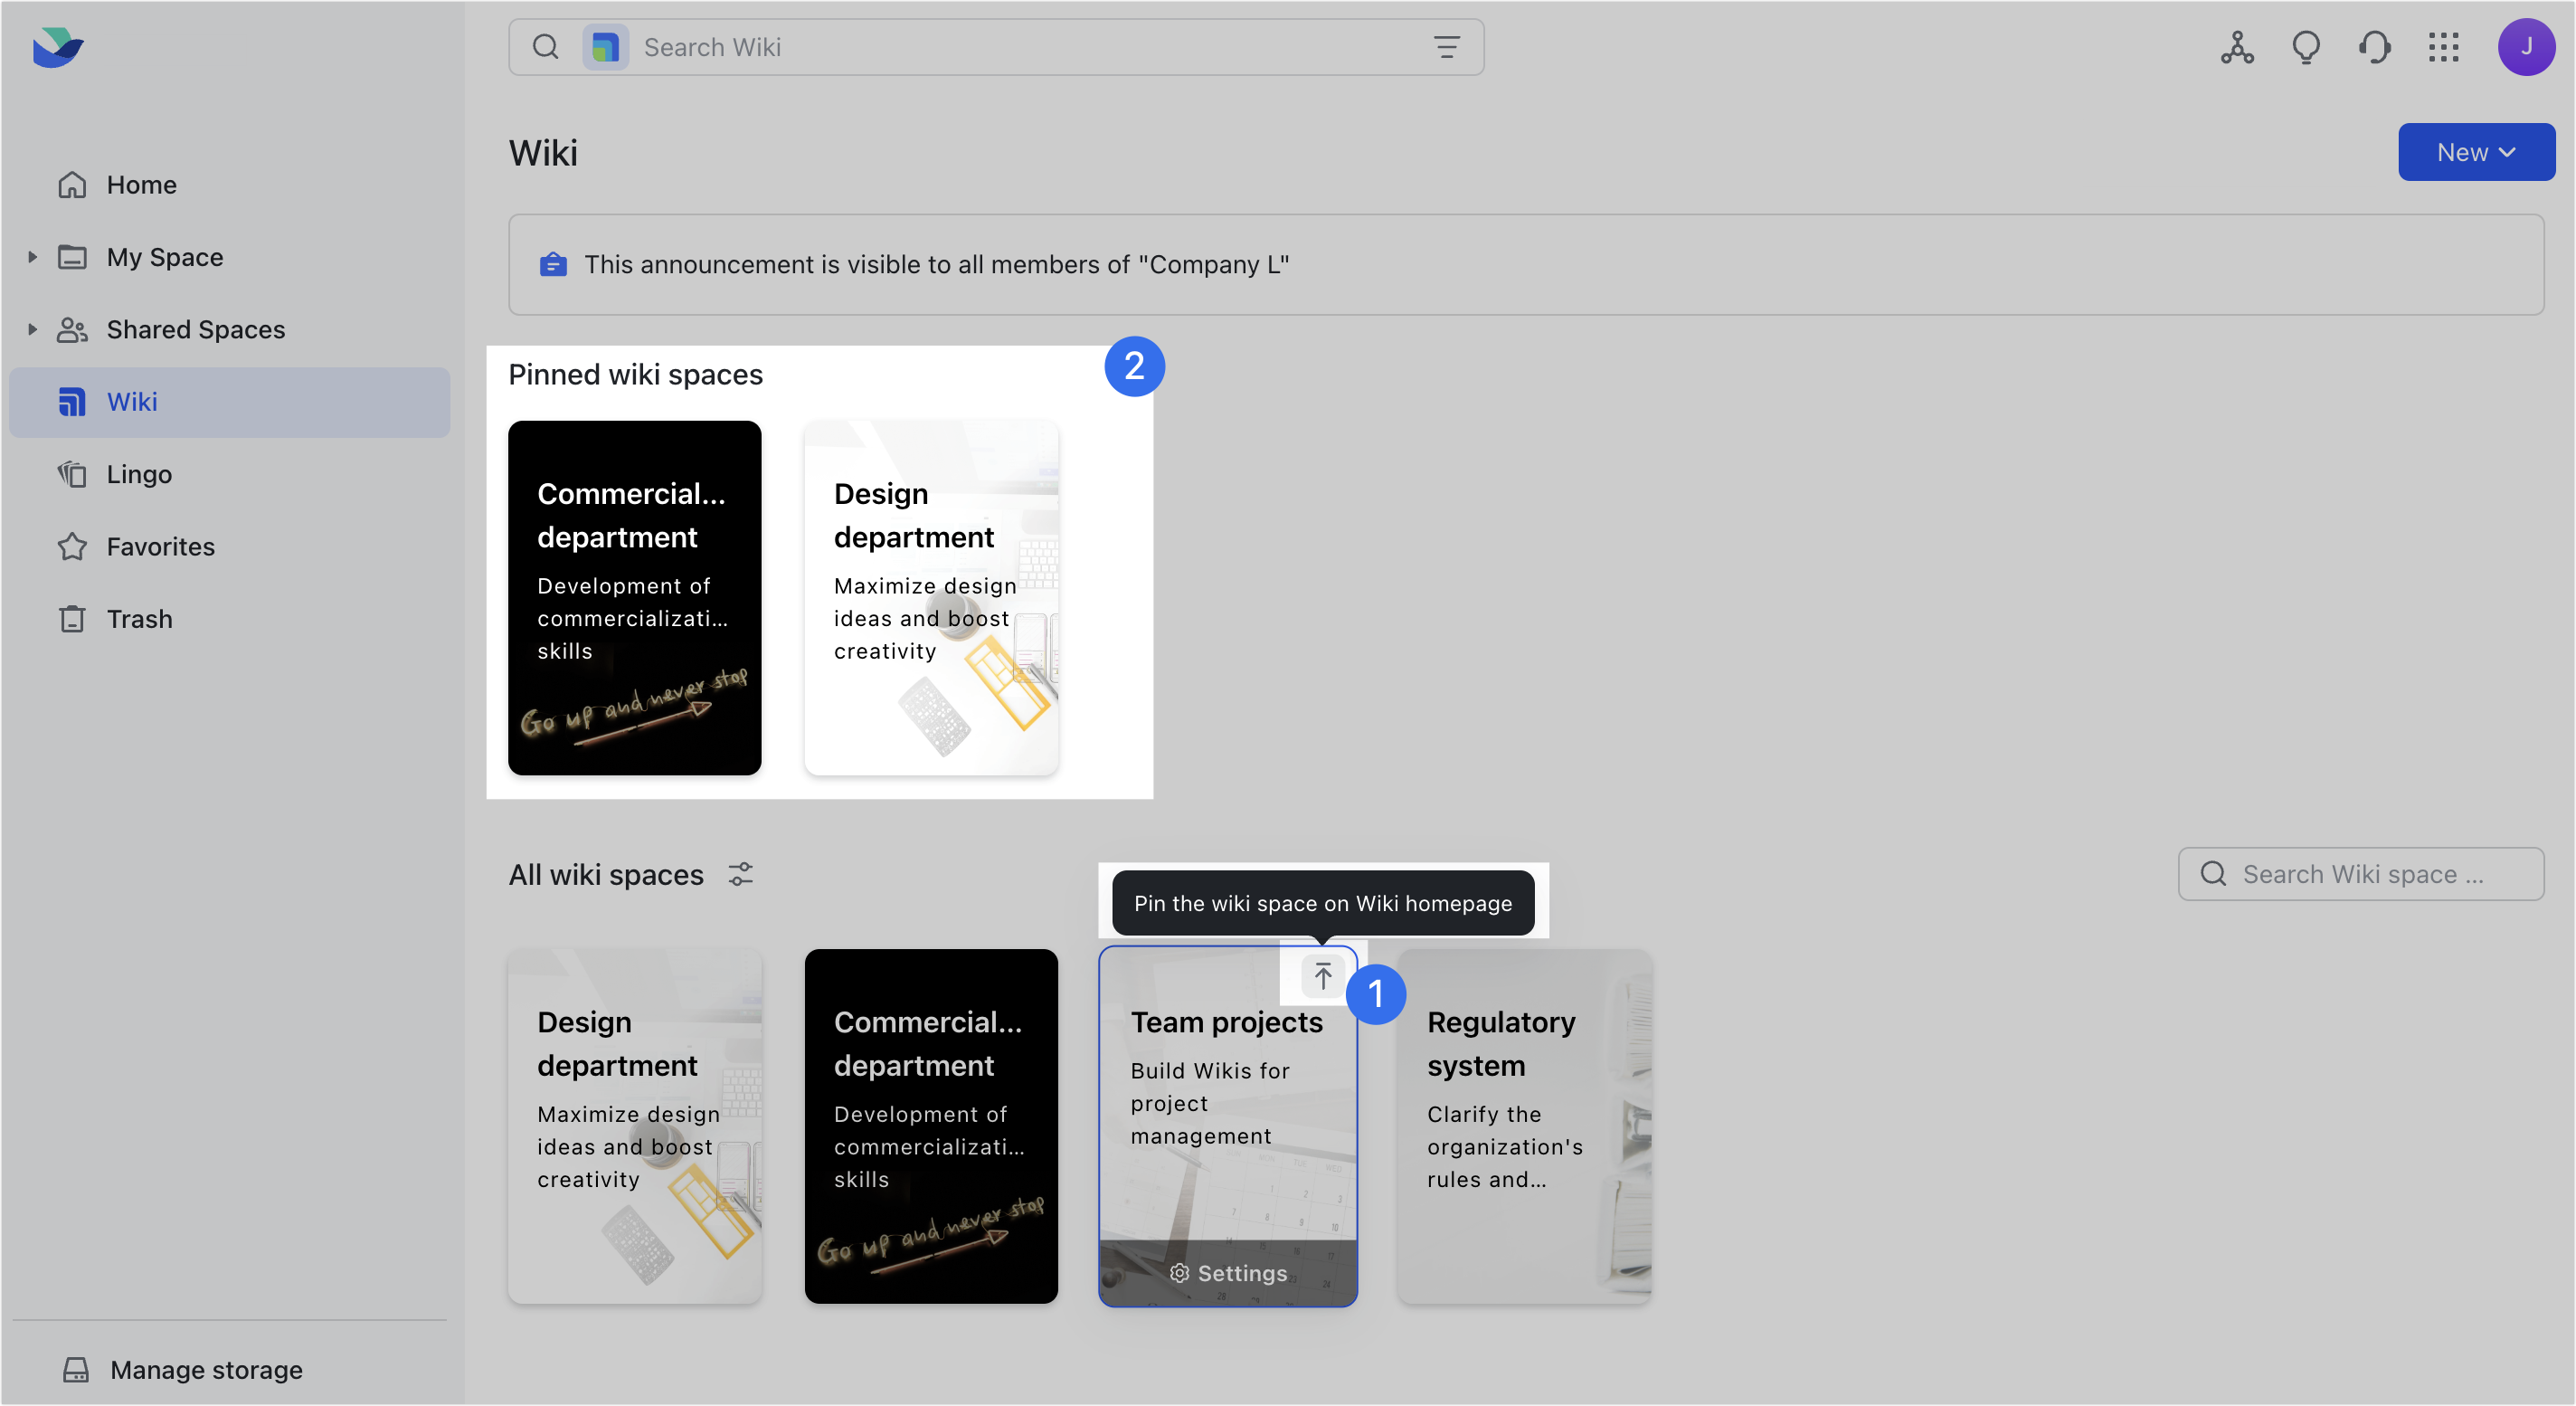Open the headset help center icon
The height and width of the screenshot is (1406, 2576).
click(x=2375, y=46)
